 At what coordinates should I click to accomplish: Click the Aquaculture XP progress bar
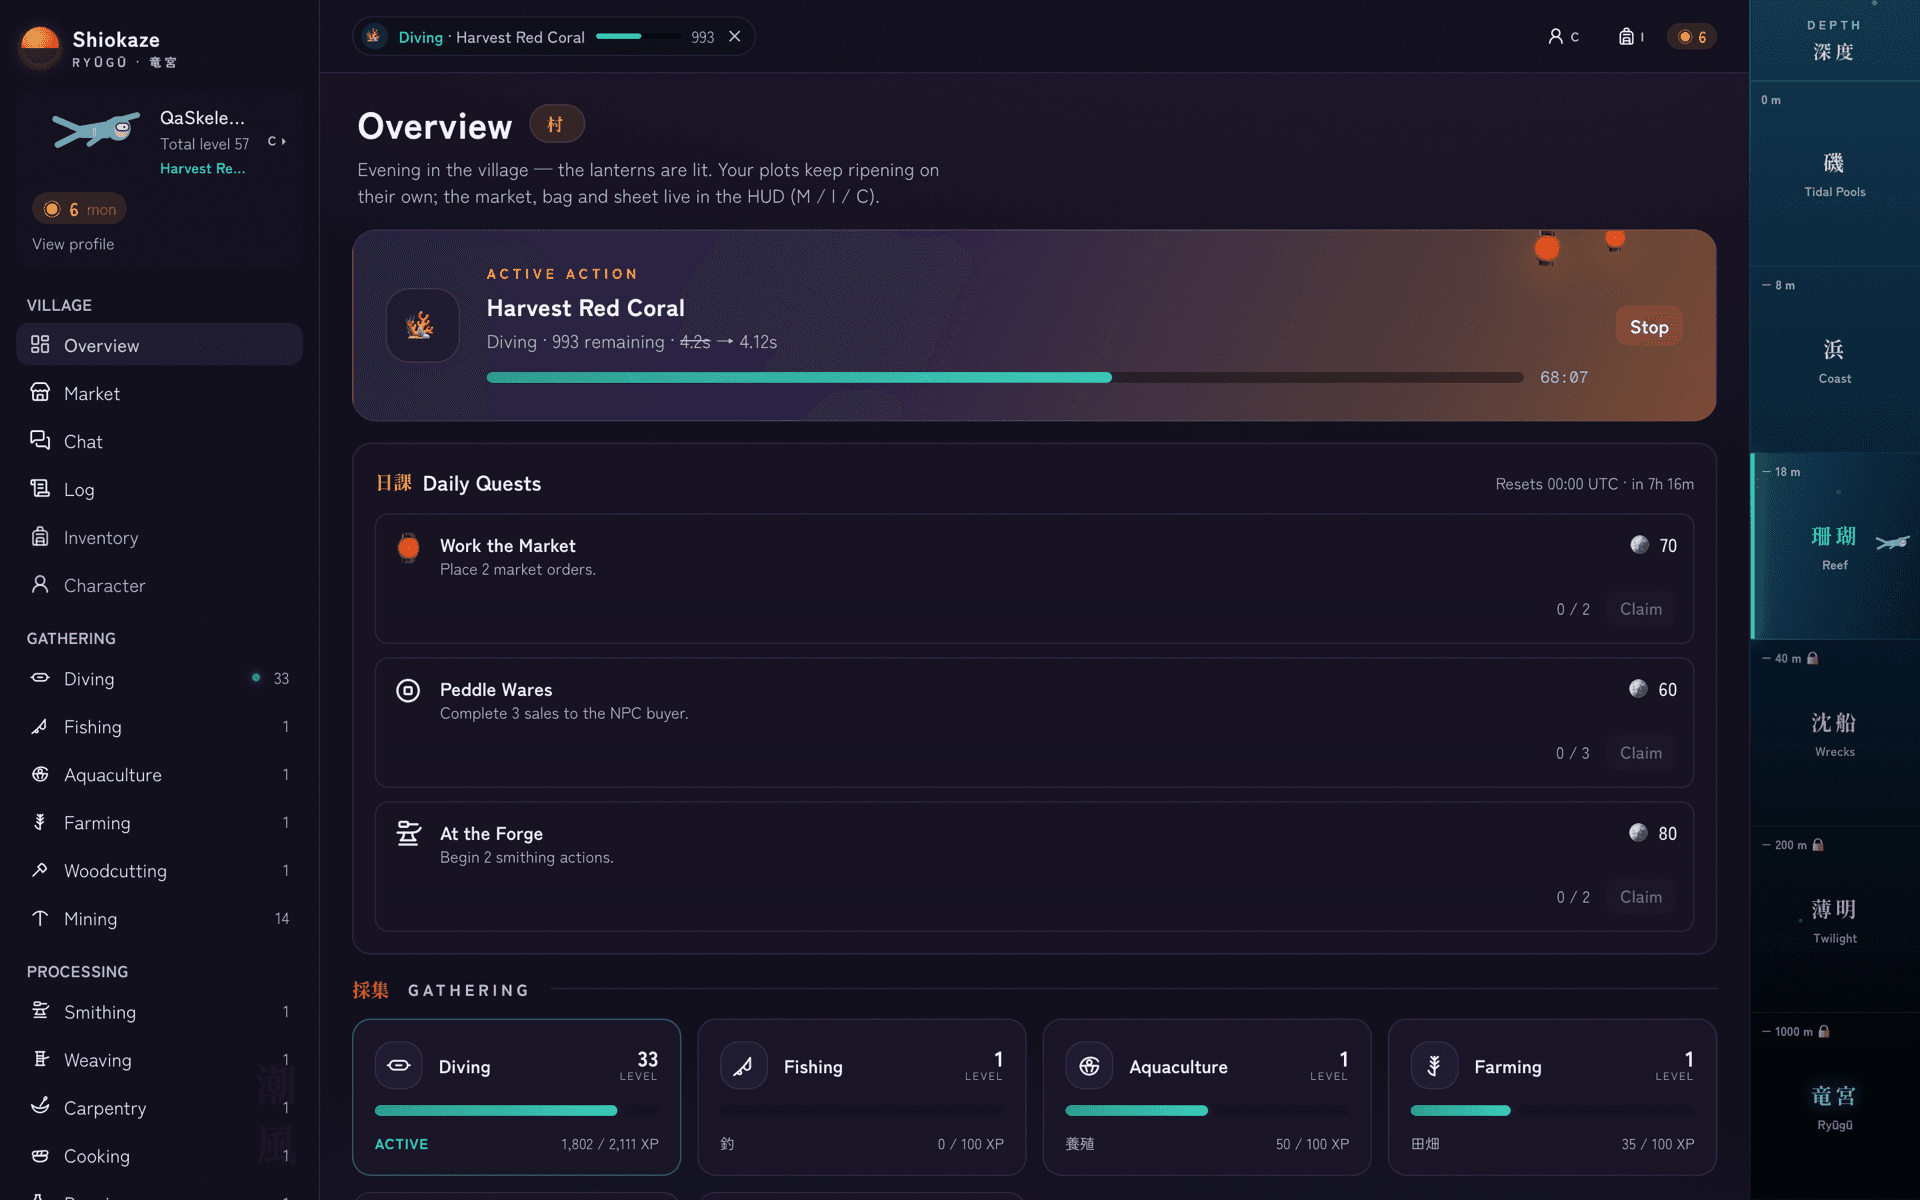pos(1207,1110)
